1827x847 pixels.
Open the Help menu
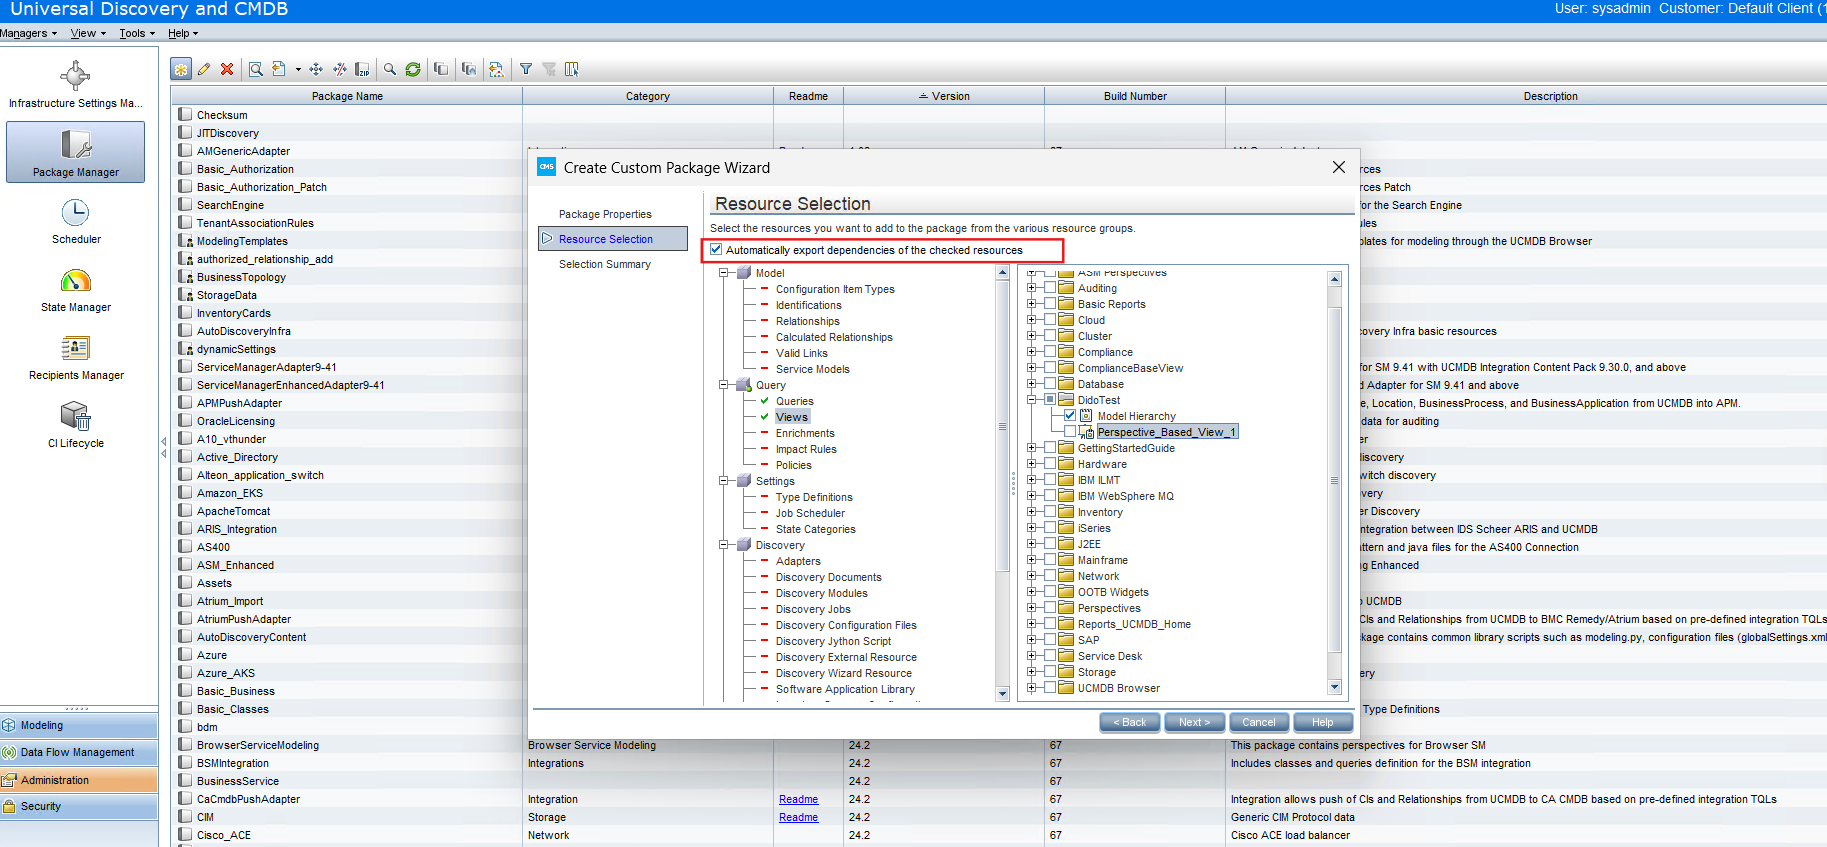[x=183, y=33]
